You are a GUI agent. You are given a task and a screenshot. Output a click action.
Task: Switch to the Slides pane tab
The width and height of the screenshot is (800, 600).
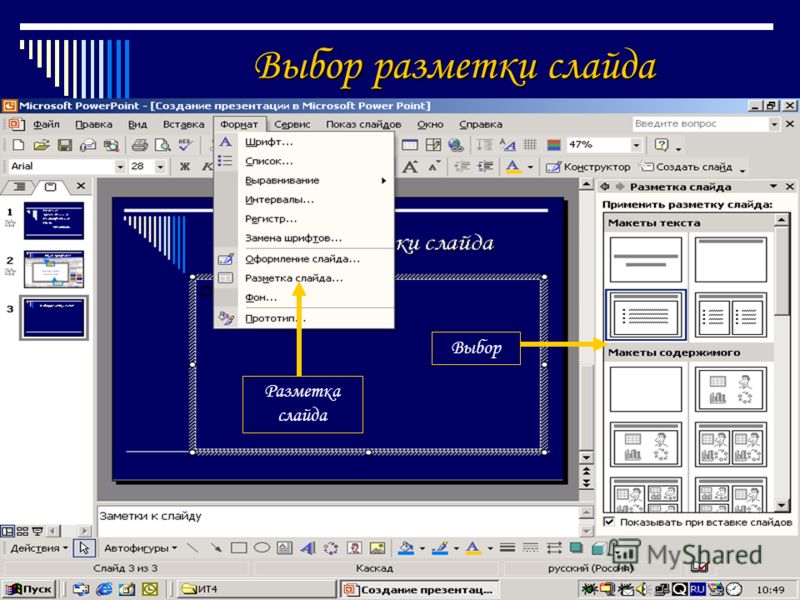[x=51, y=187]
